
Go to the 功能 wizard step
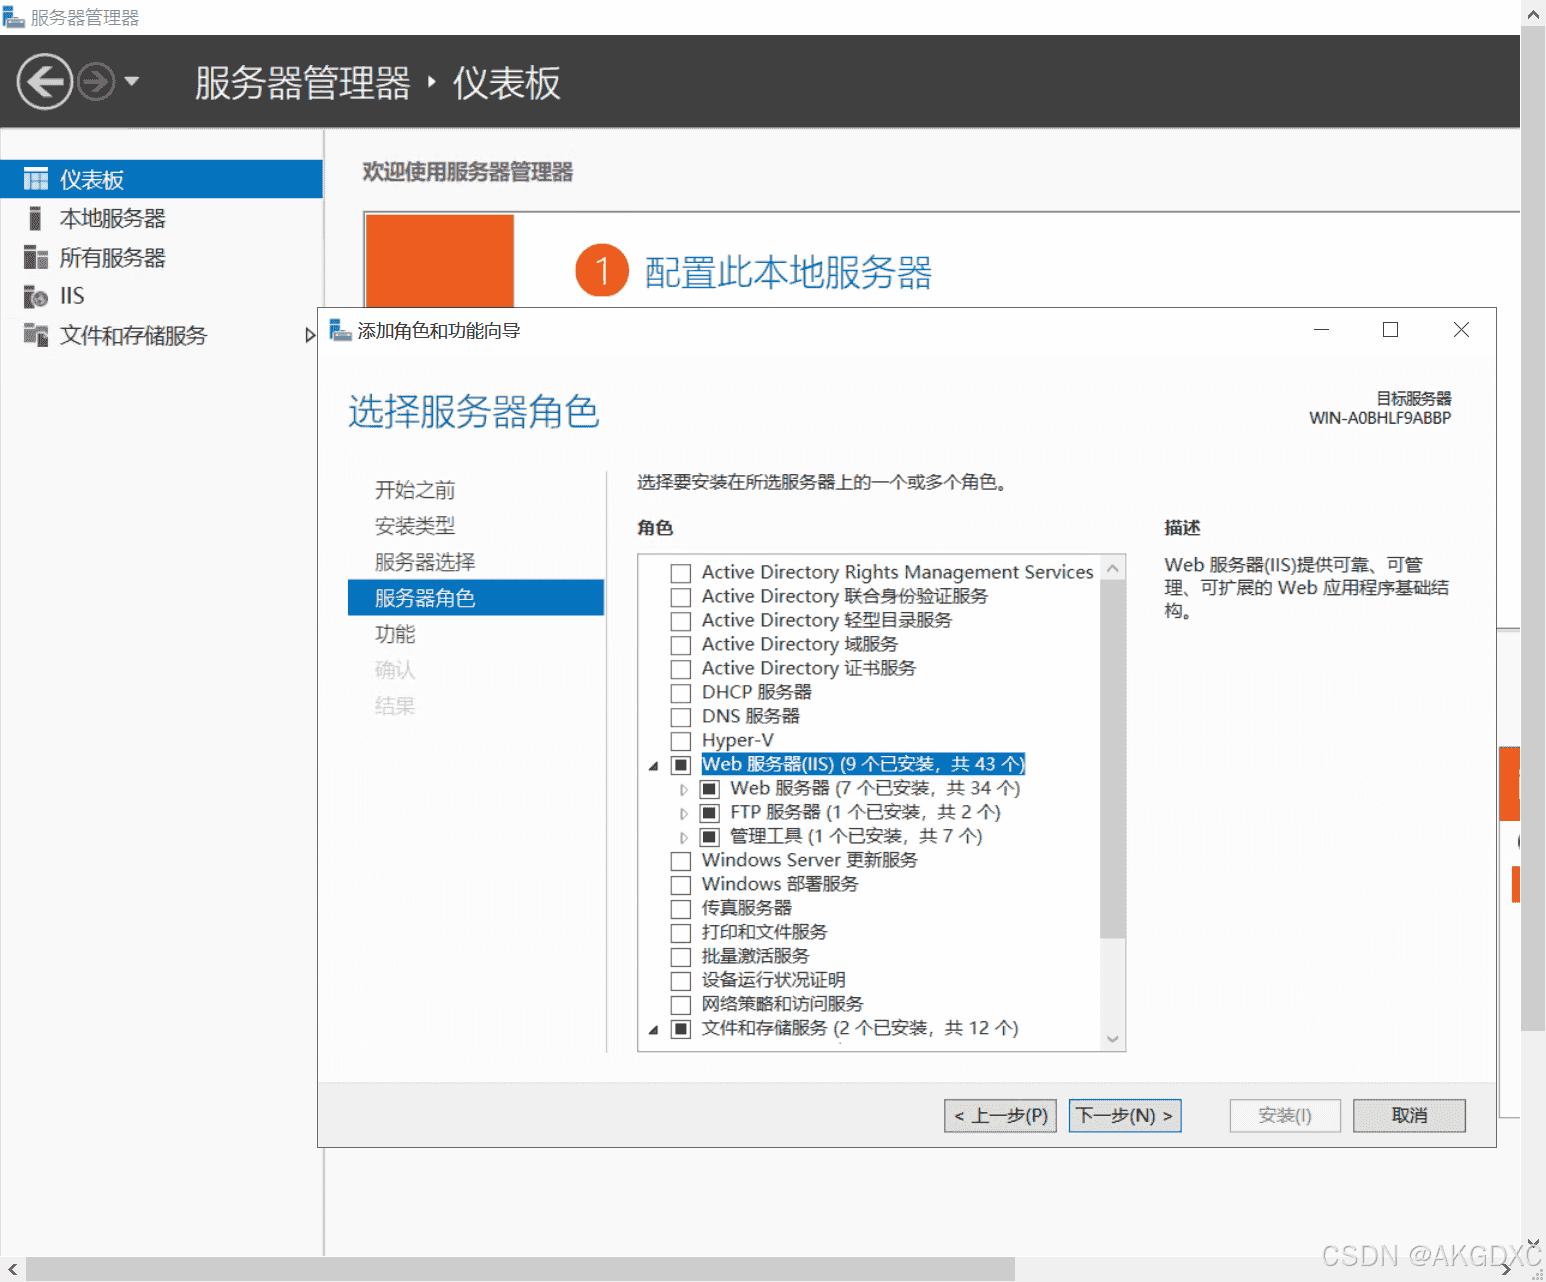click(x=395, y=634)
